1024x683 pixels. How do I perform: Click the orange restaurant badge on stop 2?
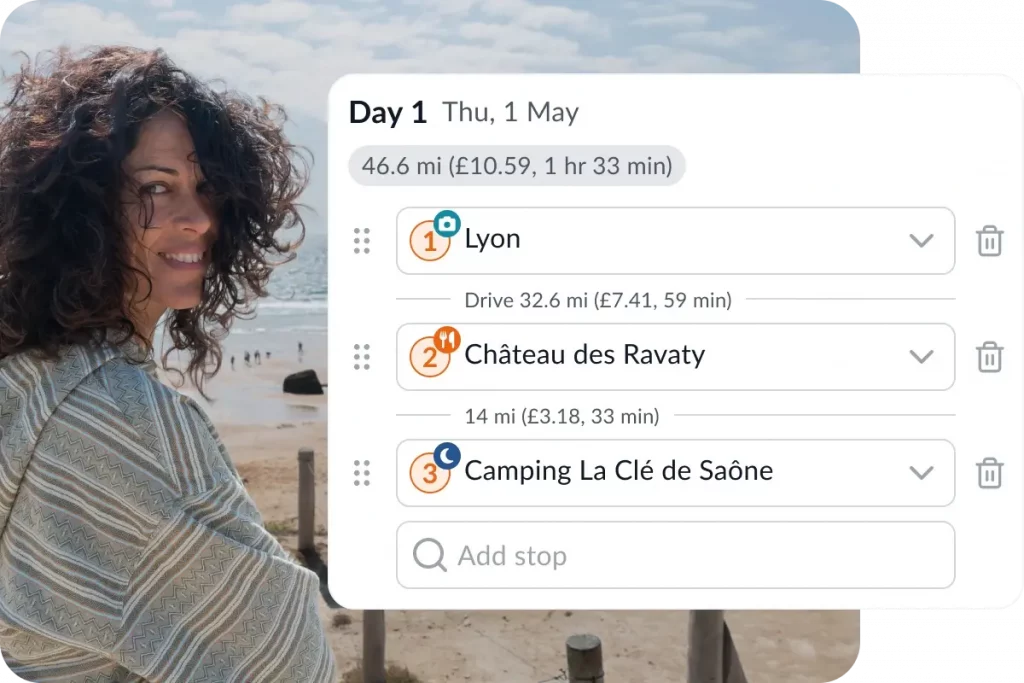coord(447,340)
